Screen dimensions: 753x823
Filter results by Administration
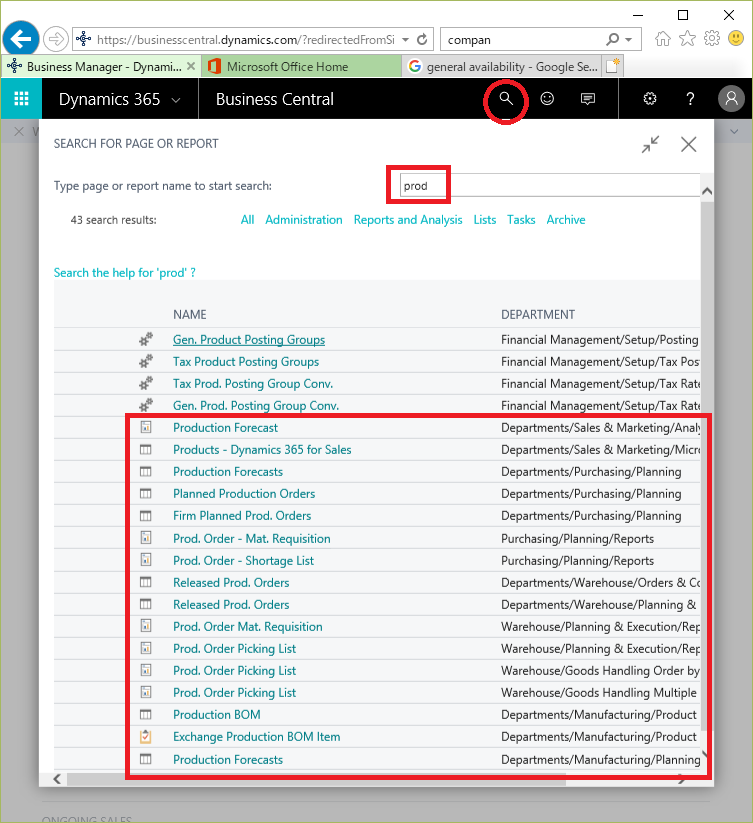303,219
